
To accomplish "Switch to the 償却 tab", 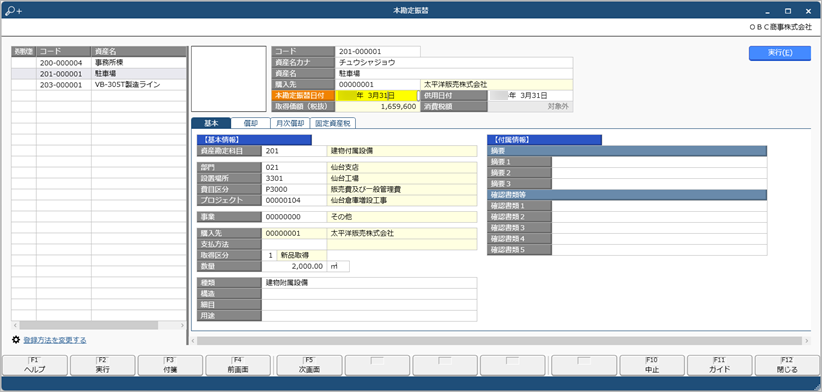I will tap(251, 123).
